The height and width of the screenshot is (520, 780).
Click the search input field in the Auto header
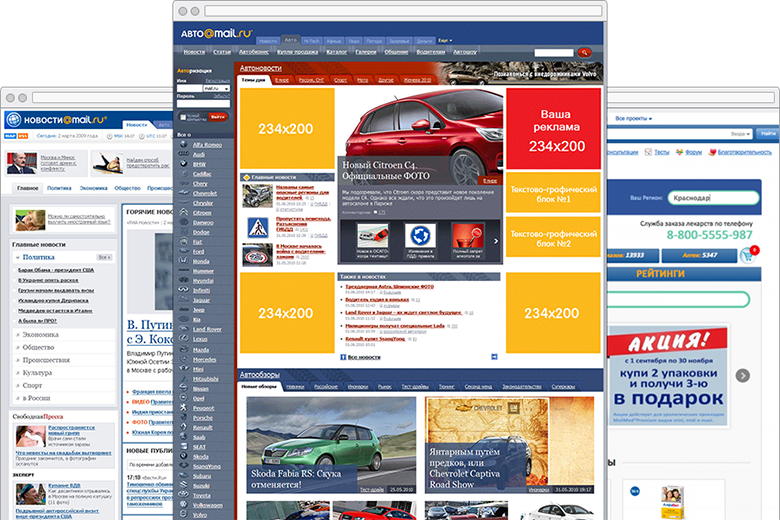click(x=554, y=52)
